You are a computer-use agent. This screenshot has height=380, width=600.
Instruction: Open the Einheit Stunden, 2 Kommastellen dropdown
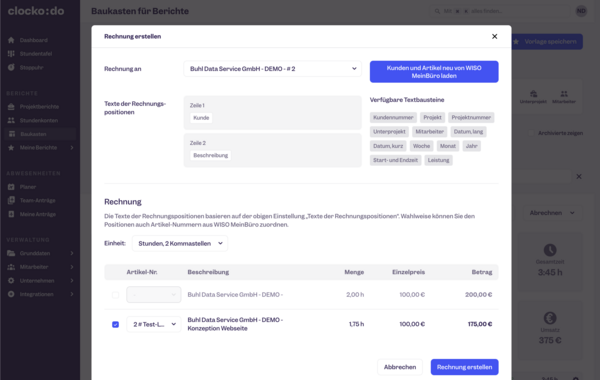pos(180,243)
